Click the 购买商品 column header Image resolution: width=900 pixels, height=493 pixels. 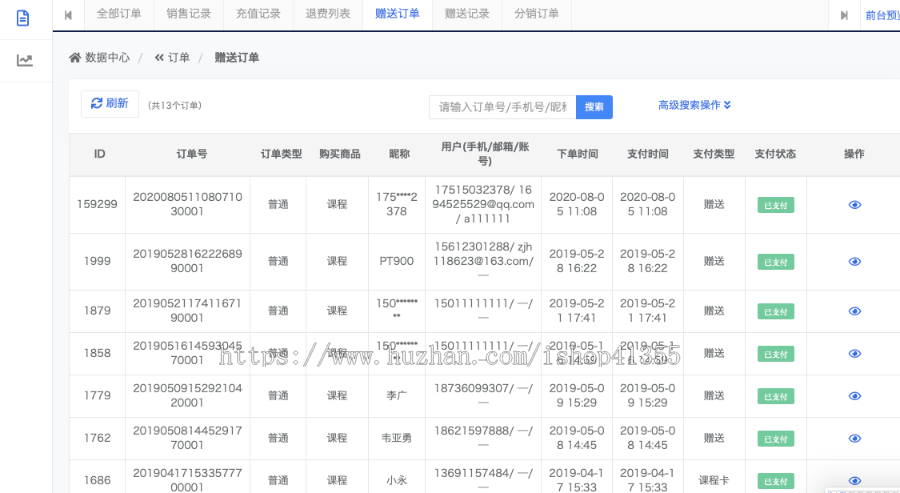point(340,154)
